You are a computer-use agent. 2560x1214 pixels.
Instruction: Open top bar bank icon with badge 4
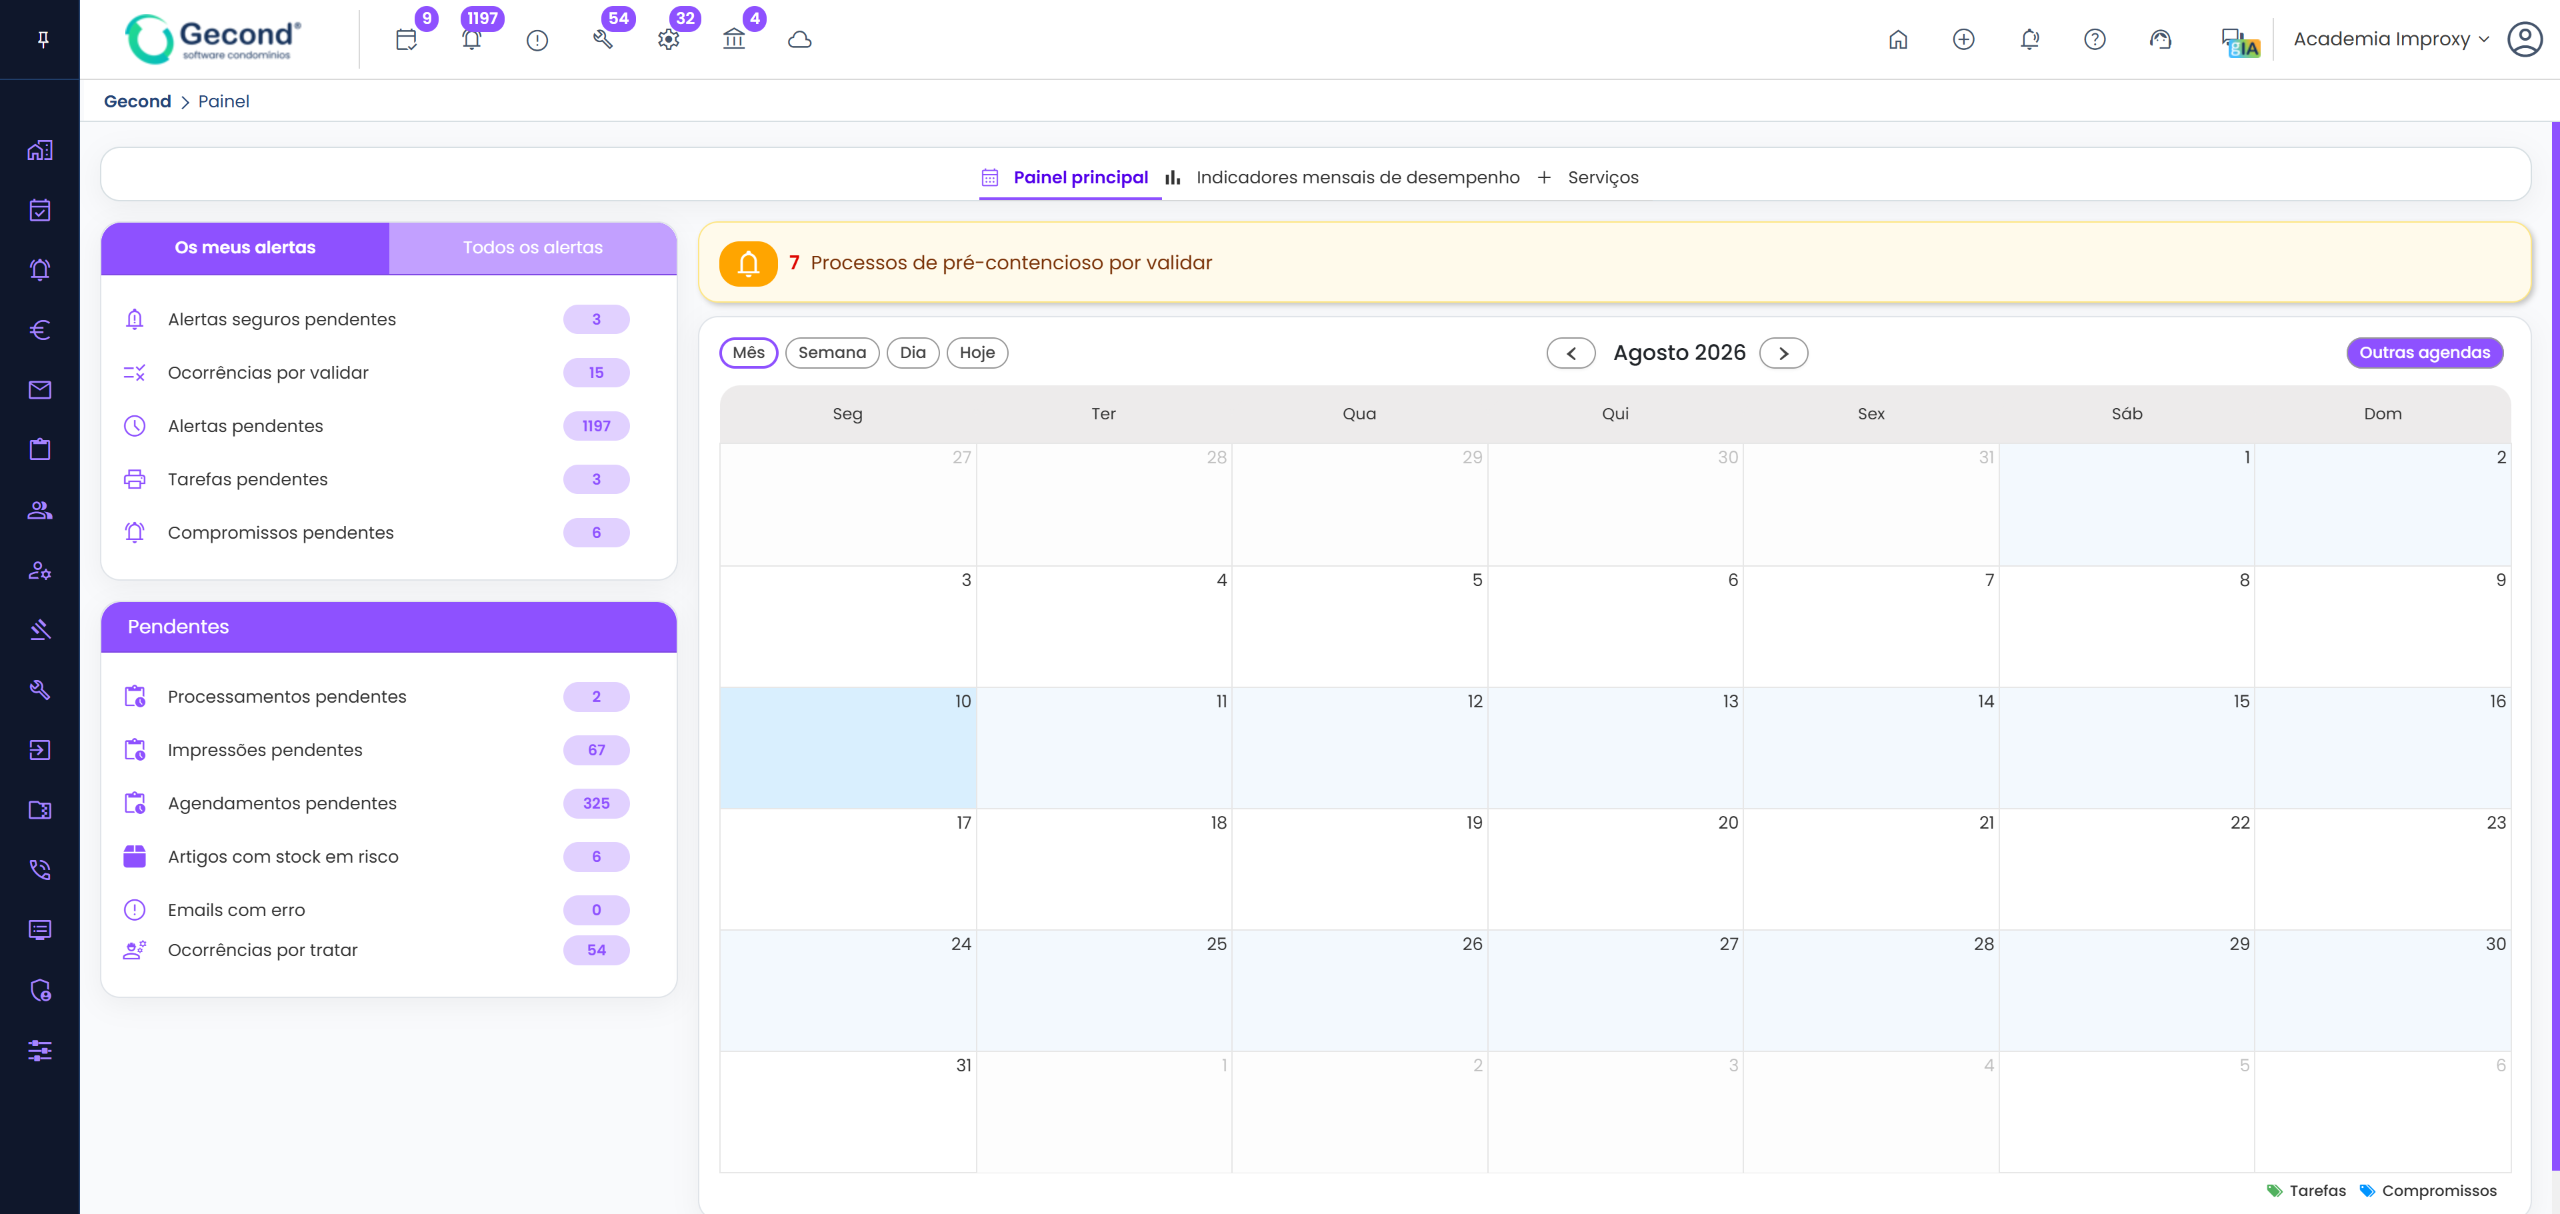[734, 40]
